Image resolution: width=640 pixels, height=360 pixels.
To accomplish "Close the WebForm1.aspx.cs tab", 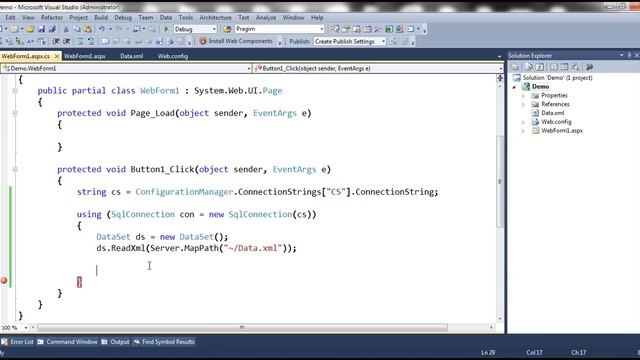I will tap(57, 56).
